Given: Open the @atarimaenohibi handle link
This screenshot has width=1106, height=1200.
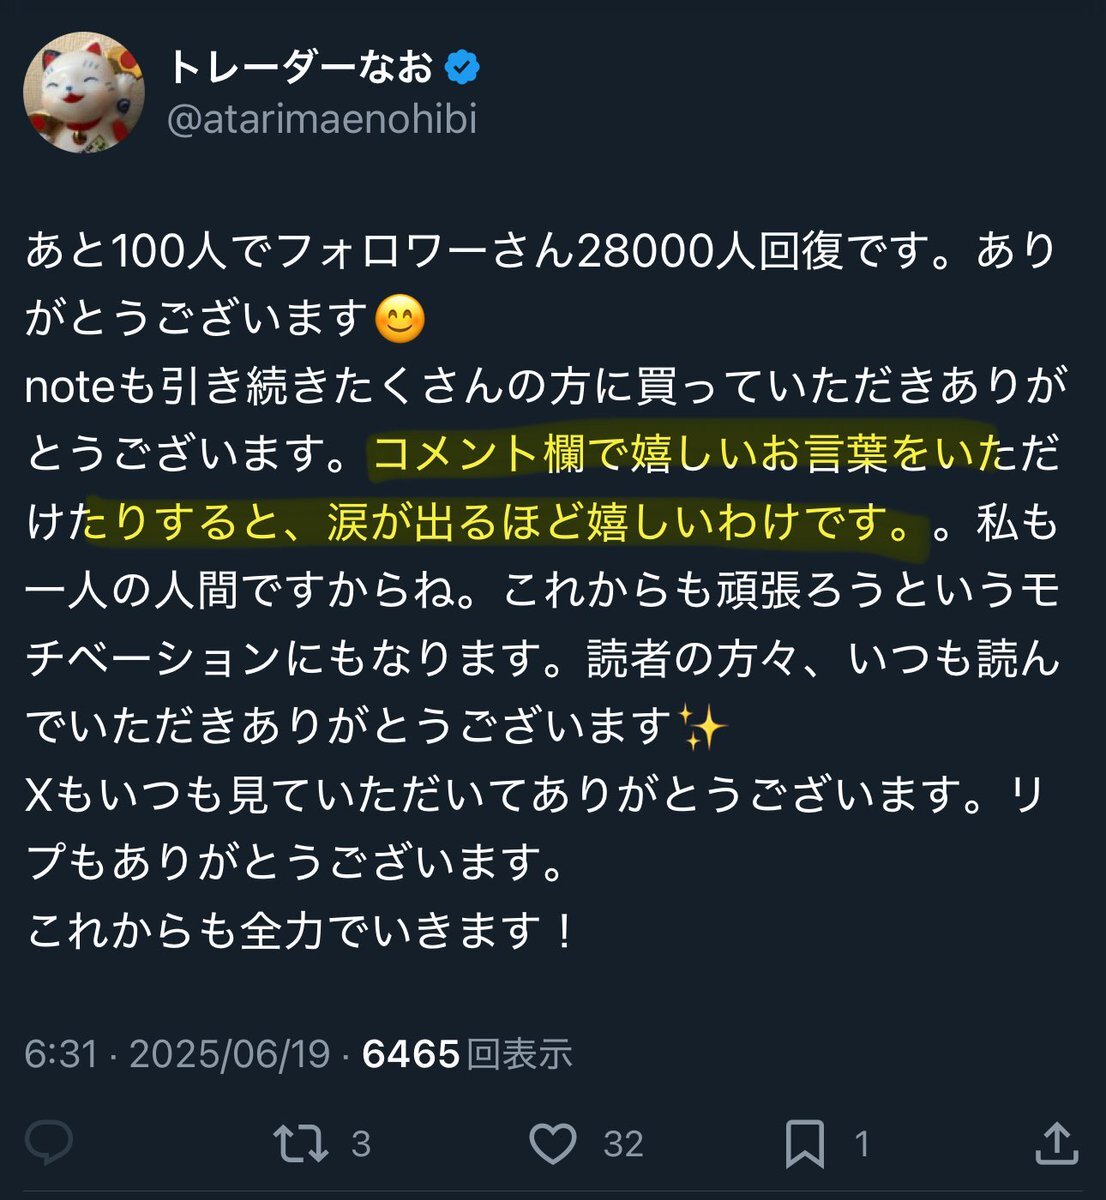Looking at the screenshot, I should [x=323, y=120].
